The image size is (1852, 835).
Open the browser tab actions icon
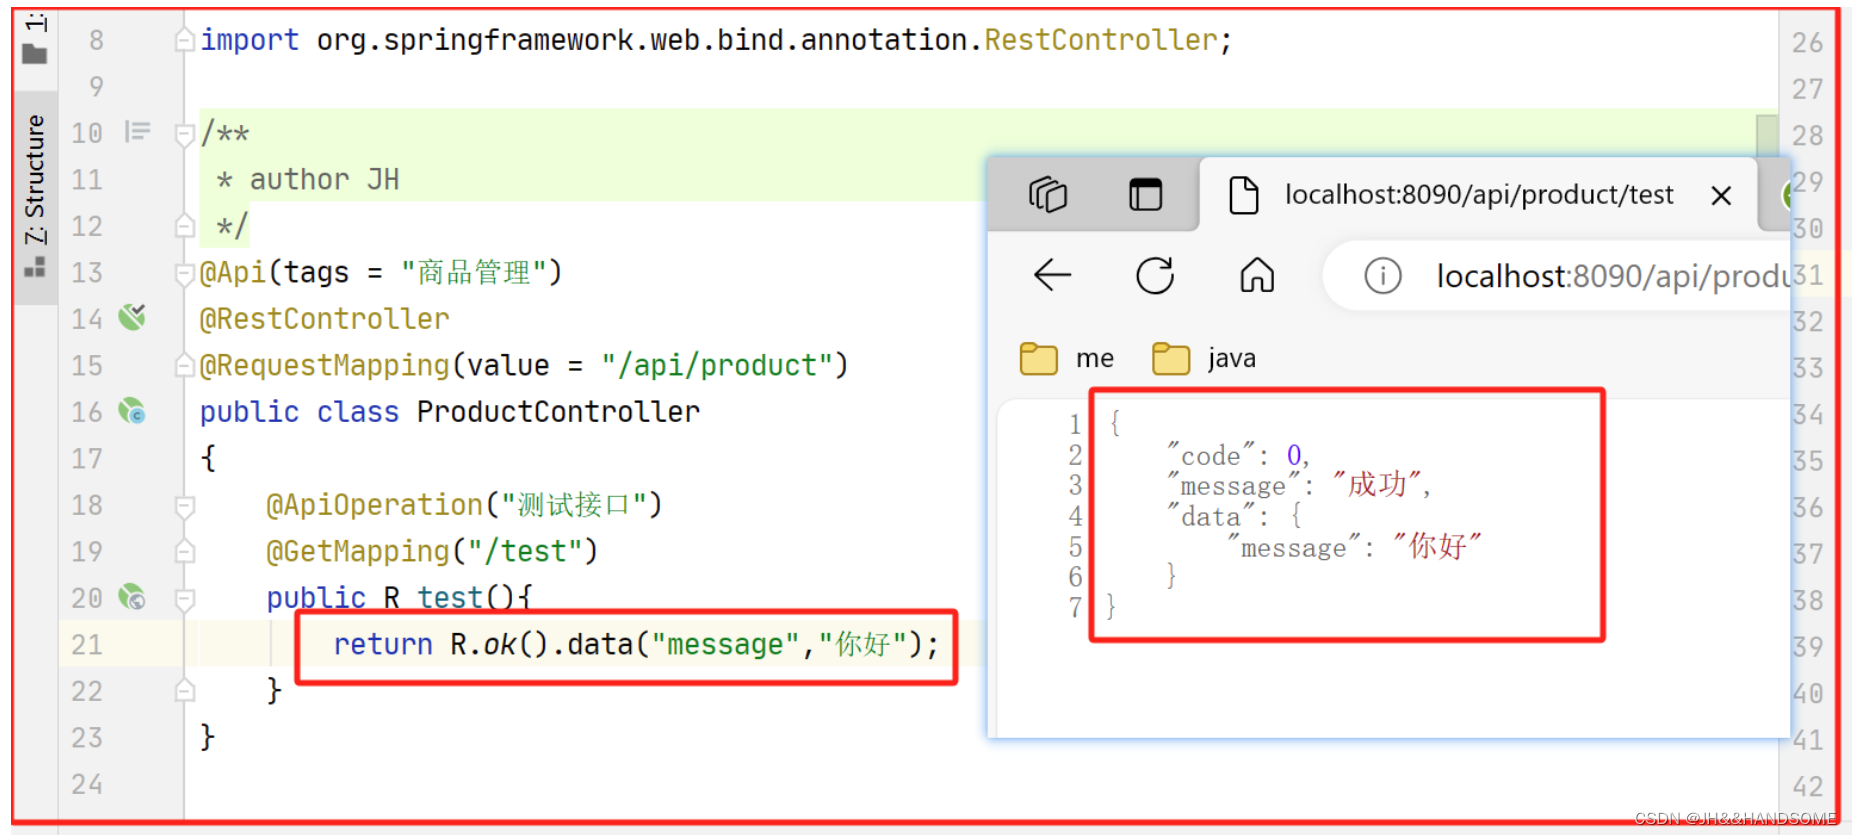tap(1145, 194)
